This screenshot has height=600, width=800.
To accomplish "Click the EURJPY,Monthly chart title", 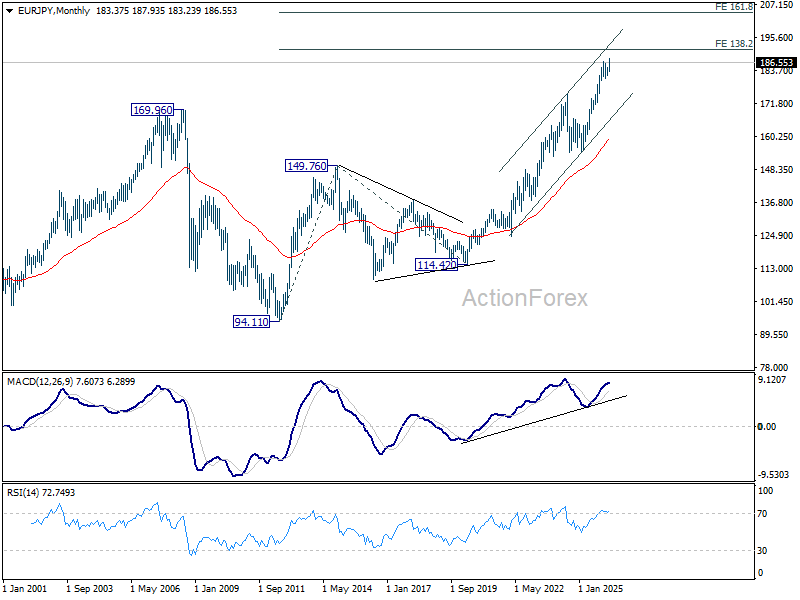I will point(54,11).
